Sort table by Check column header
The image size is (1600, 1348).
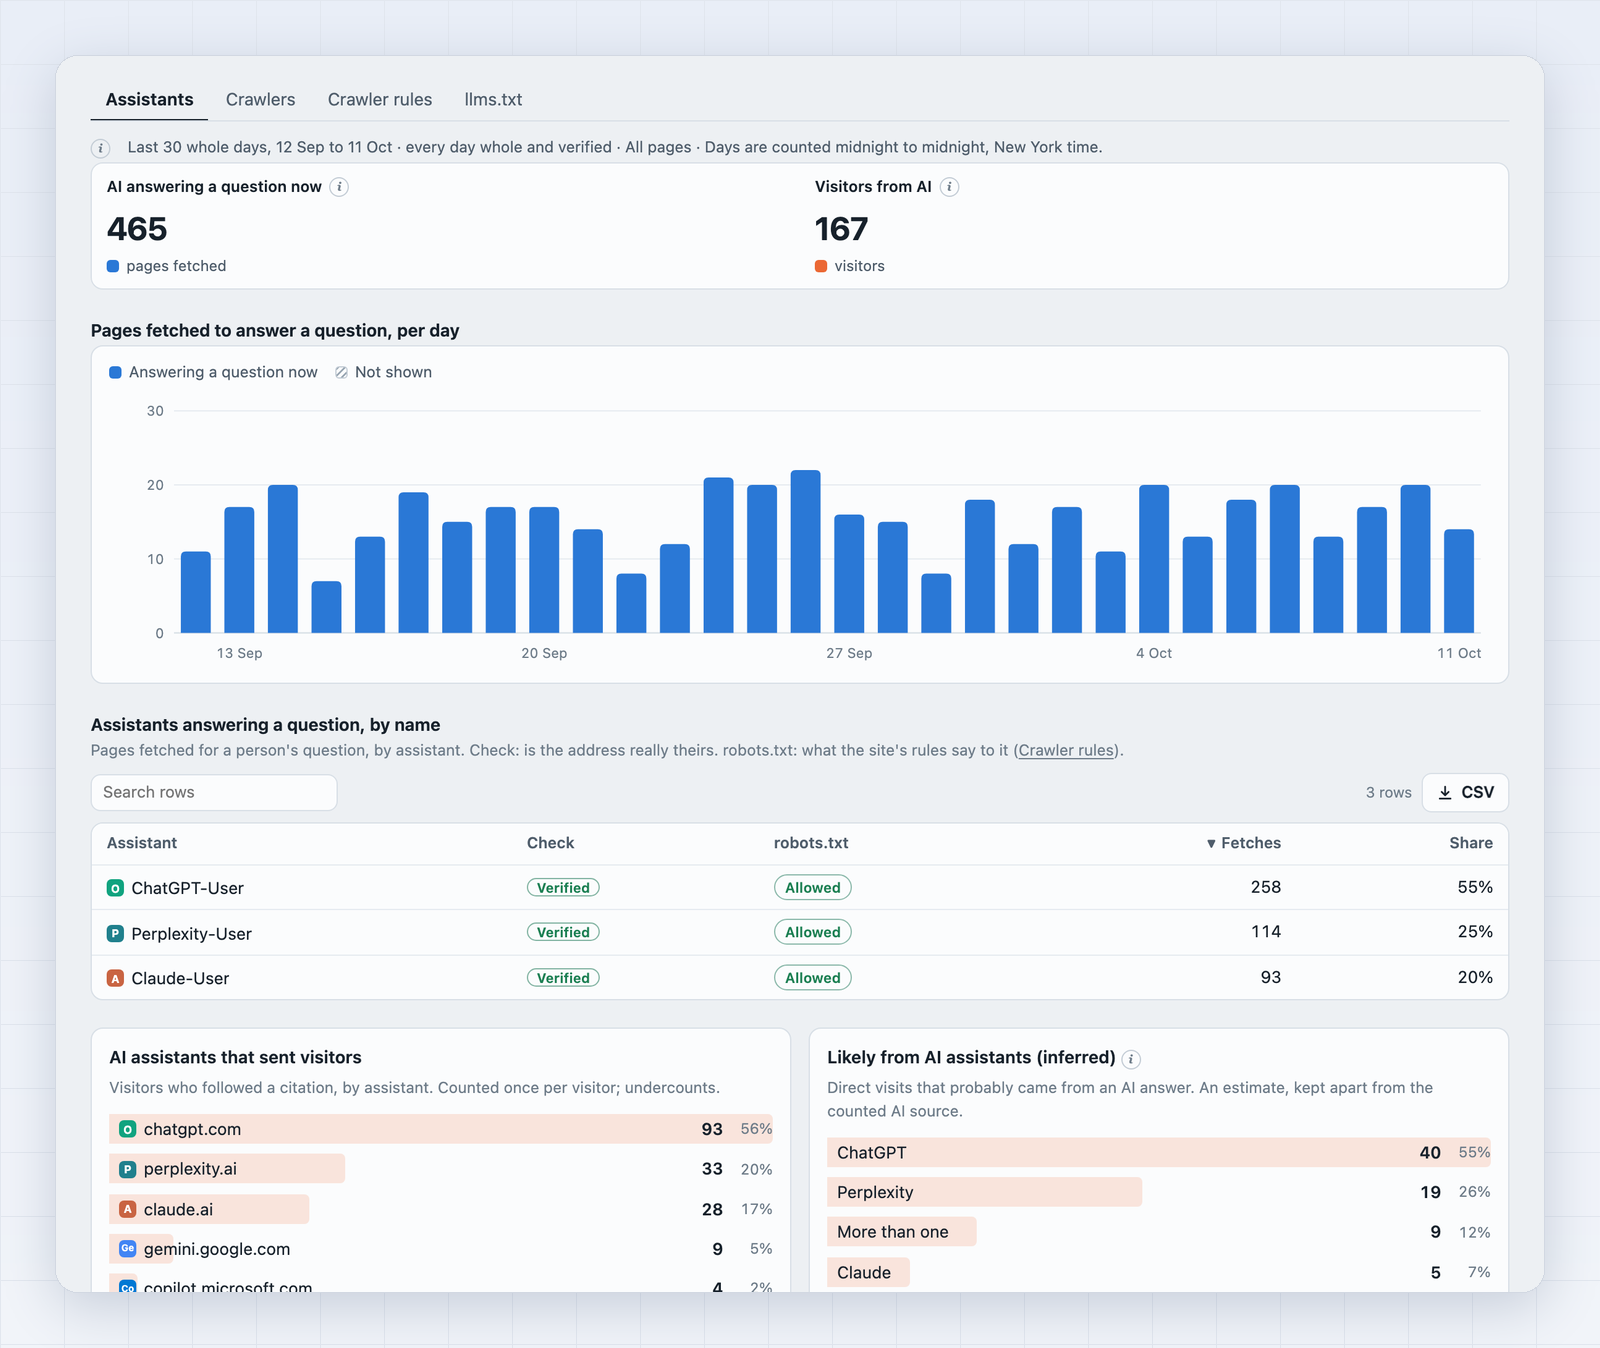[550, 843]
